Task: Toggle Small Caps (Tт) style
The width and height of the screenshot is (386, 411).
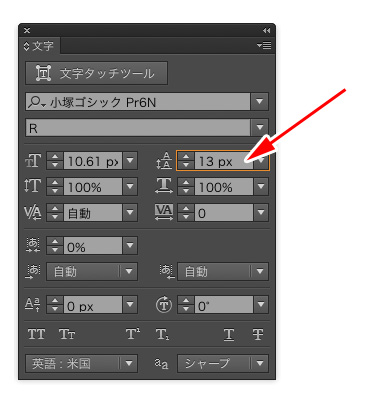Action: tap(67, 334)
